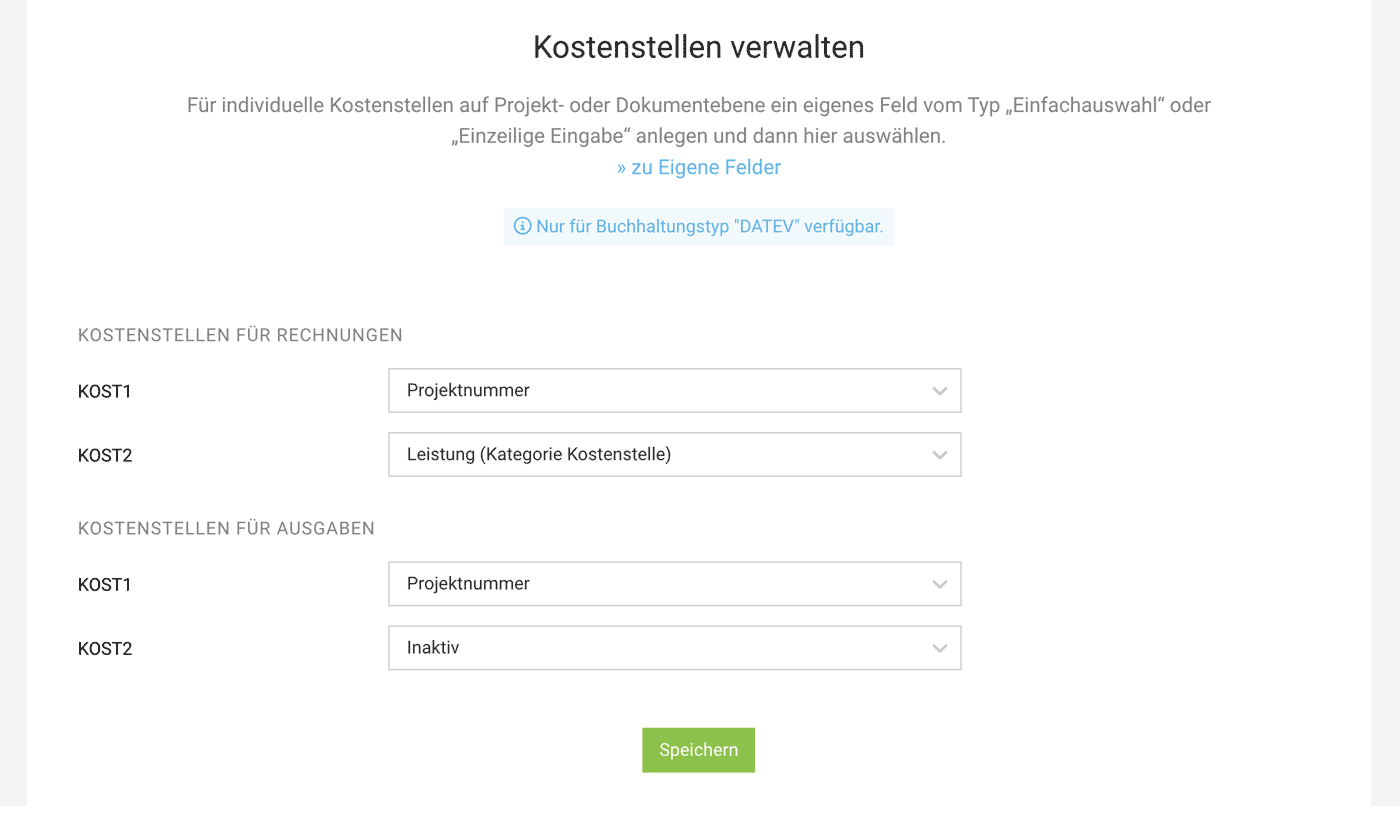Click the Projektnummer text in the first dropdown
Screen dimensions: 1400x822
coord(466,390)
